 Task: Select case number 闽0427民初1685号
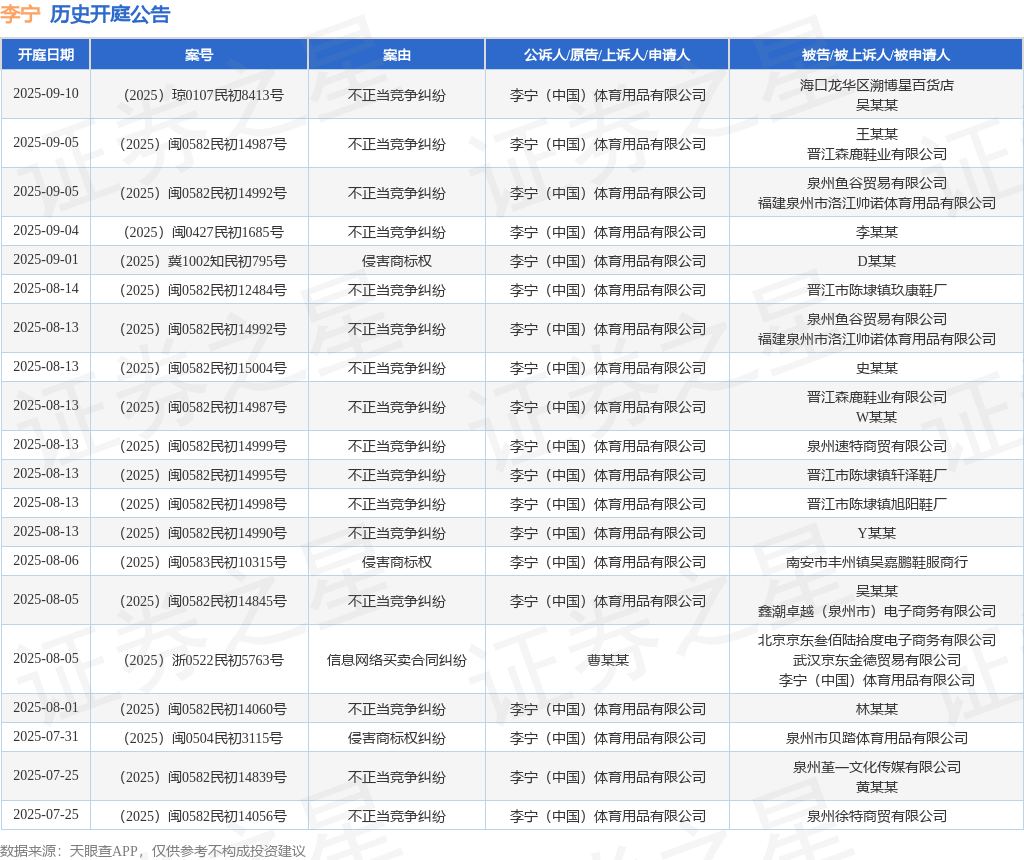tap(203, 232)
